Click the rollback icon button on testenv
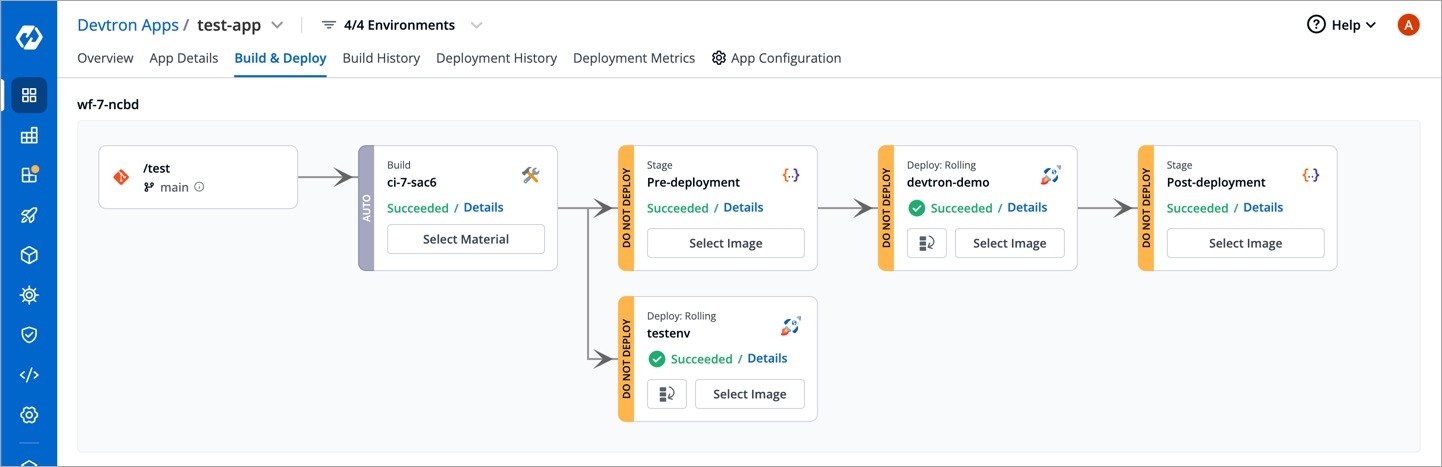This screenshot has height=467, width=1442. pyautogui.click(x=667, y=394)
